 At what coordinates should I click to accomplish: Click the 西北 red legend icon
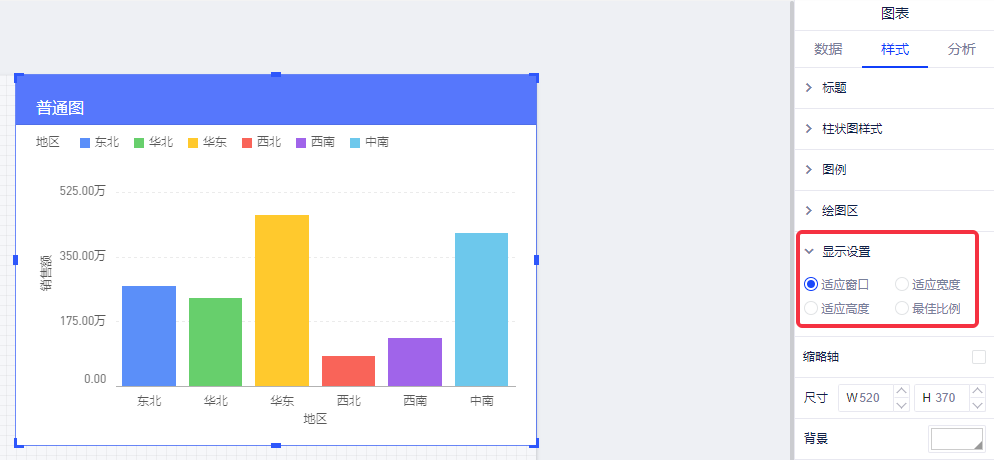[247, 142]
